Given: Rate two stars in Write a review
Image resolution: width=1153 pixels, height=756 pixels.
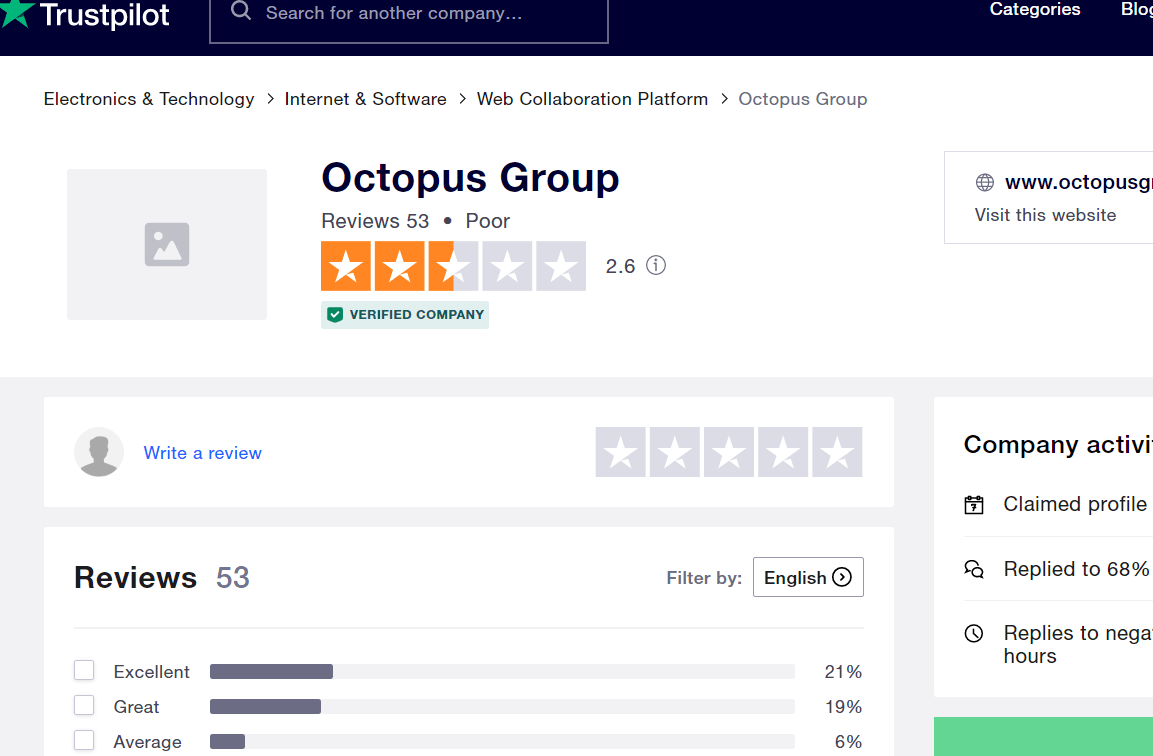Looking at the screenshot, I should [675, 452].
